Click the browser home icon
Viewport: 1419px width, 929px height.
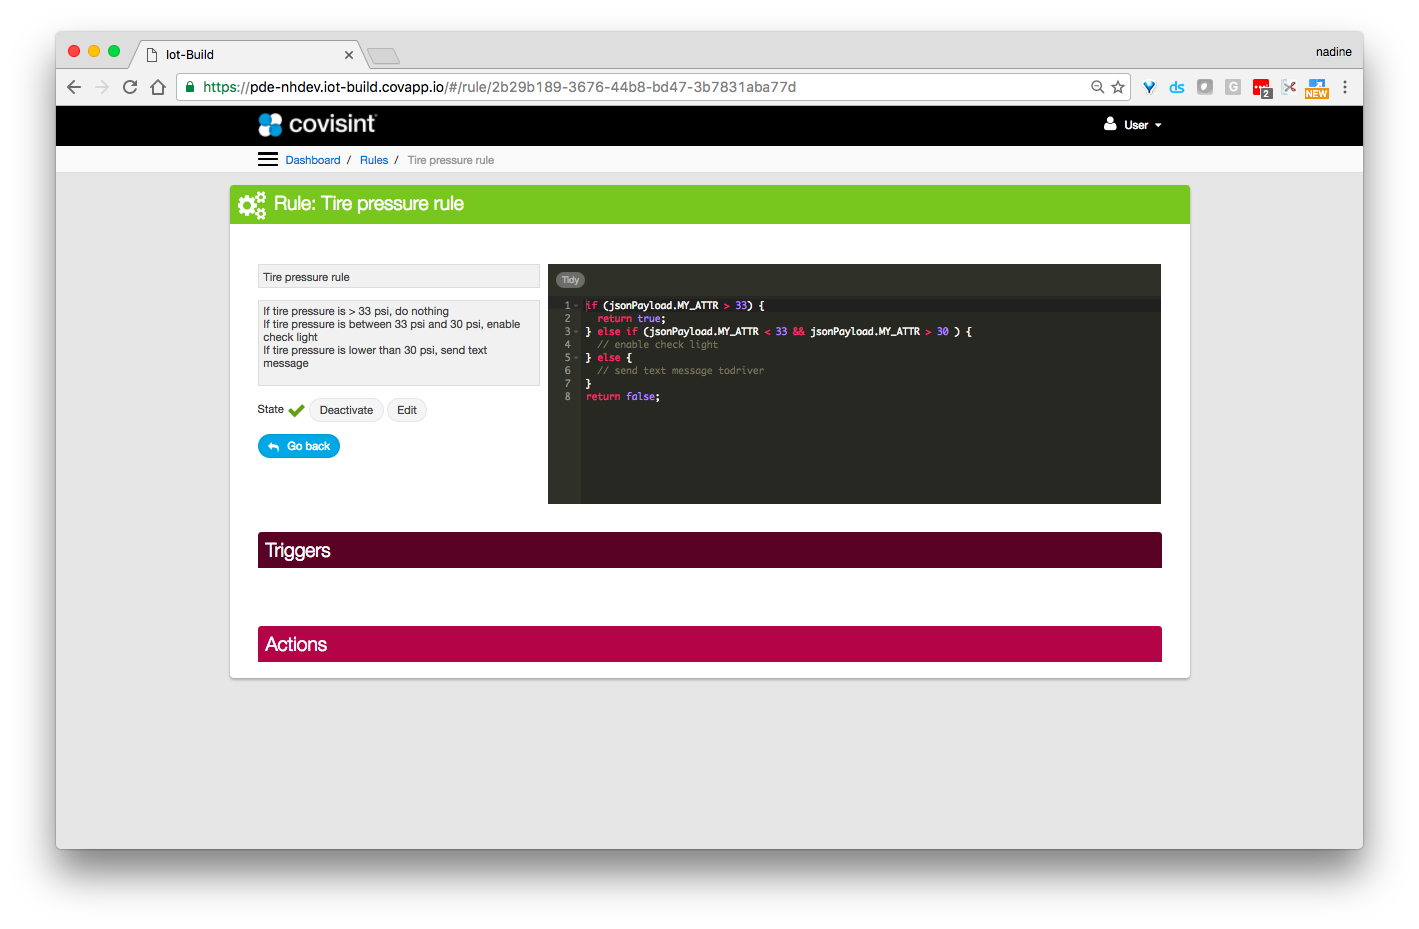click(x=158, y=87)
